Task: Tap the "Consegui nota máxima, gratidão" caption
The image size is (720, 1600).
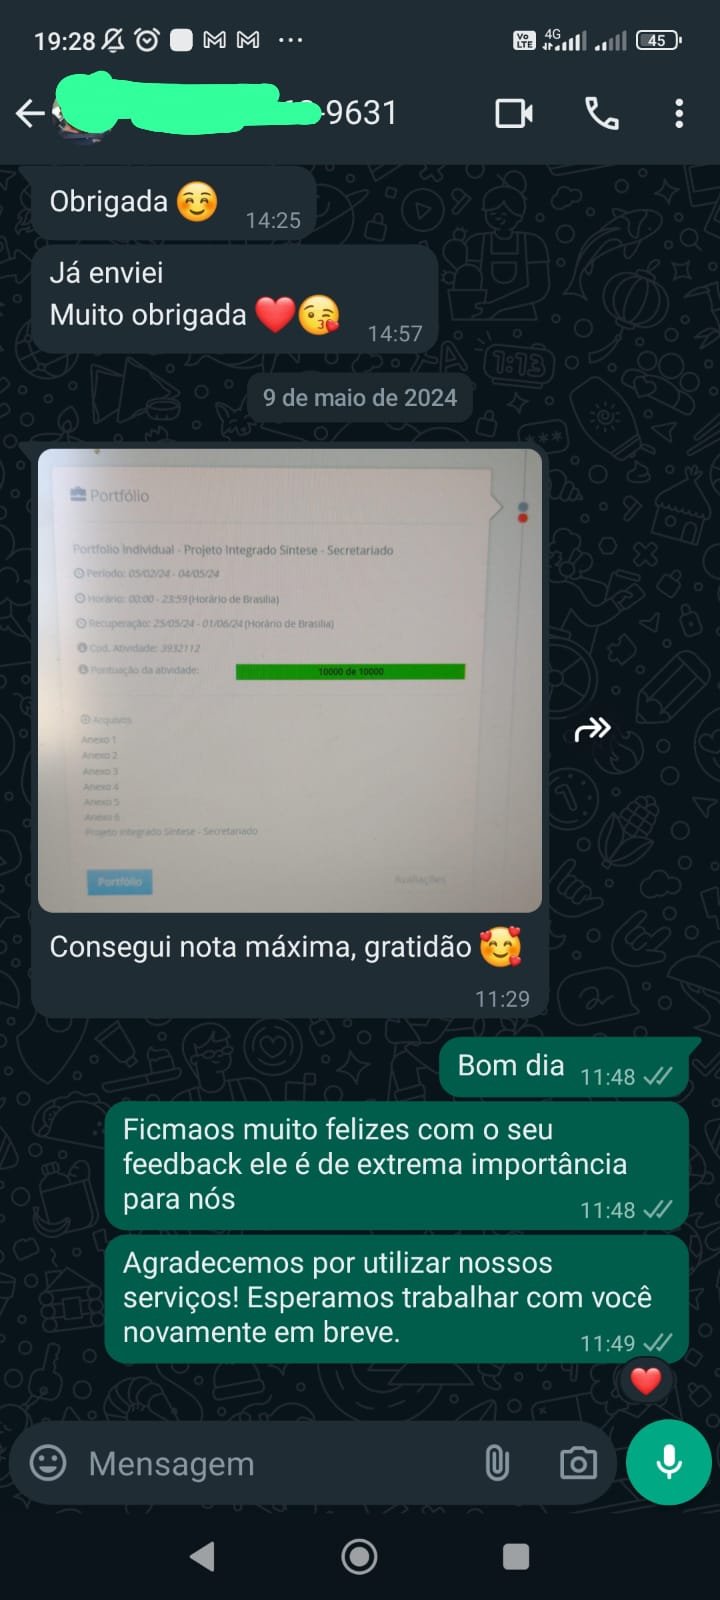Action: tap(260, 947)
